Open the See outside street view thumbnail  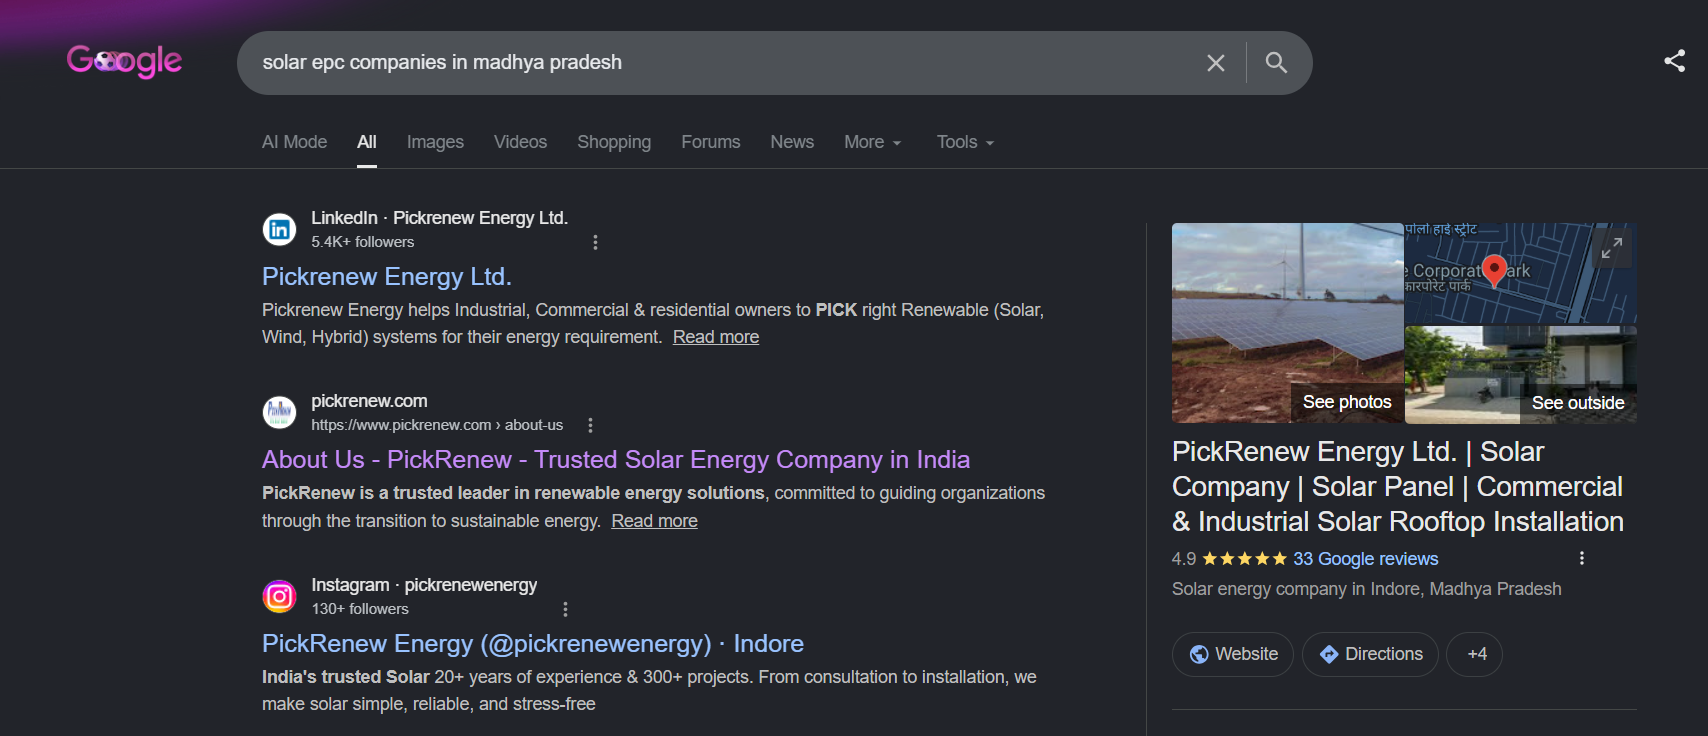point(1521,375)
